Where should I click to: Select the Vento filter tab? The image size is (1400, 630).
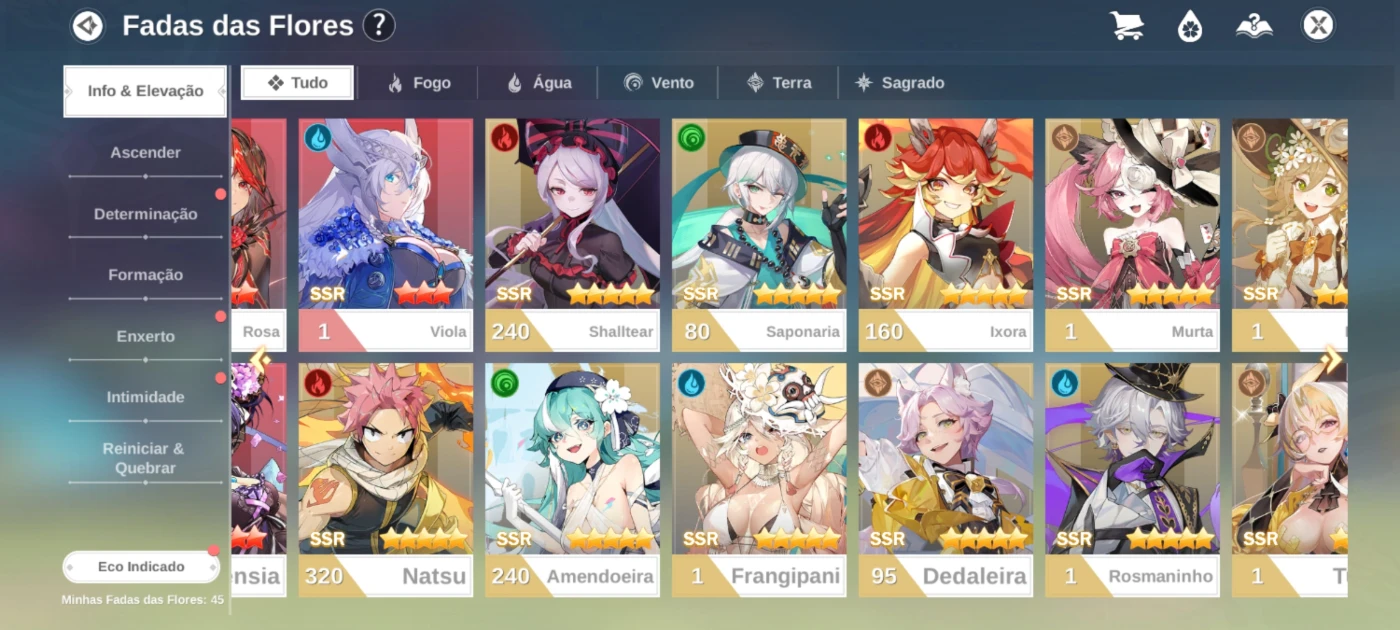click(658, 83)
